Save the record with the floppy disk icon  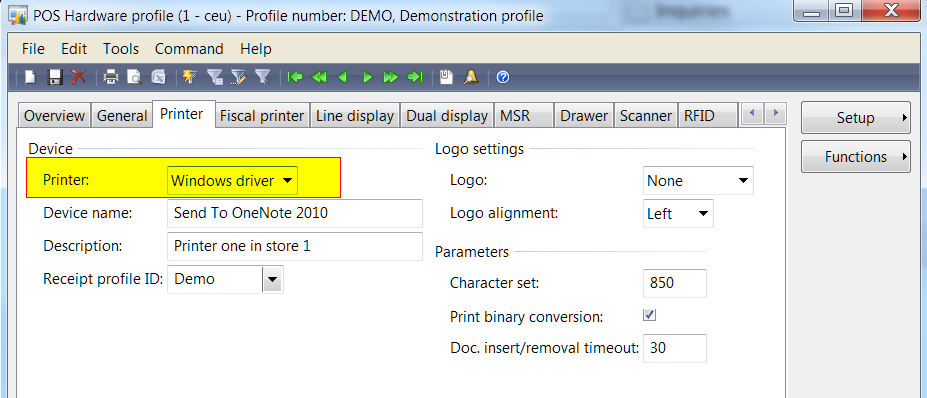point(55,77)
